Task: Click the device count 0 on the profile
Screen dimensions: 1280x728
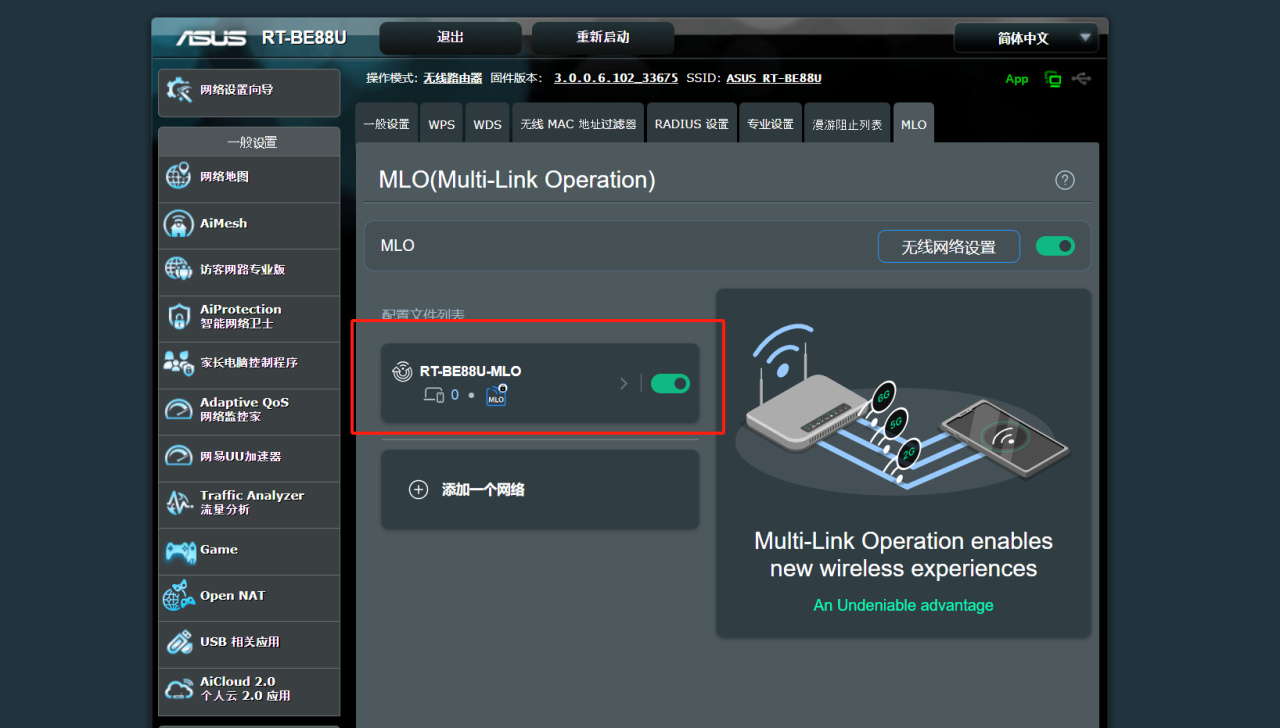Action: [x=455, y=395]
